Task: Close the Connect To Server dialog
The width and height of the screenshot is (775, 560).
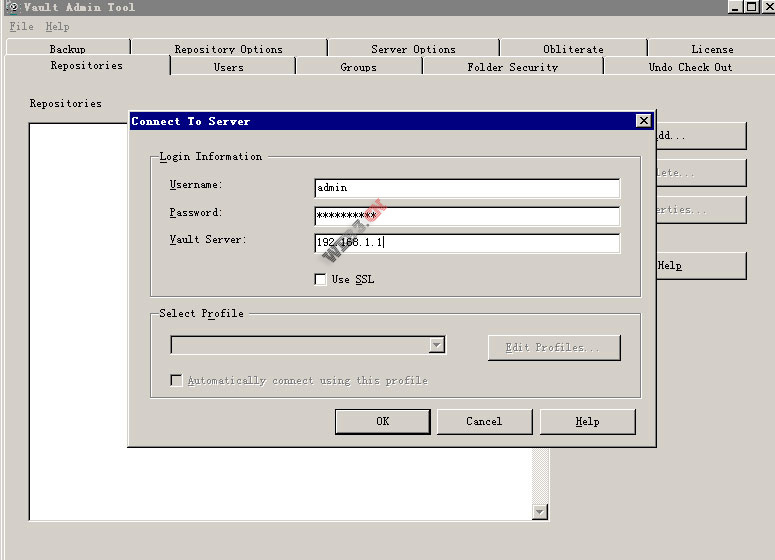Action: (643, 121)
